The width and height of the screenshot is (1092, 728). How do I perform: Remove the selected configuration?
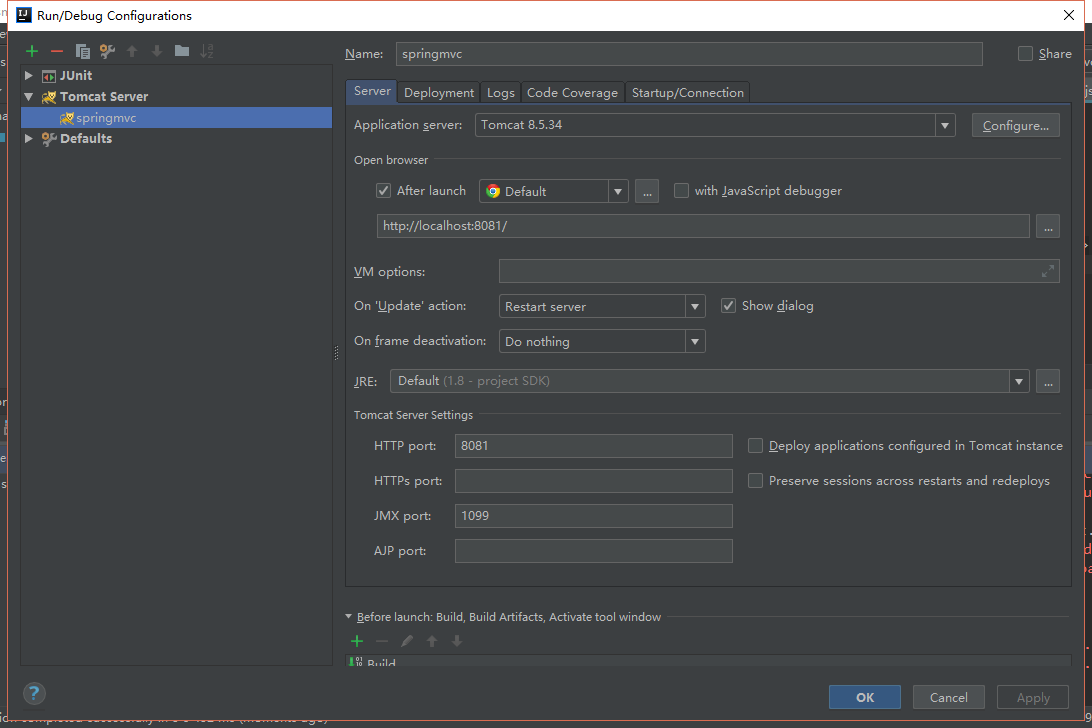pyautogui.click(x=57, y=51)
